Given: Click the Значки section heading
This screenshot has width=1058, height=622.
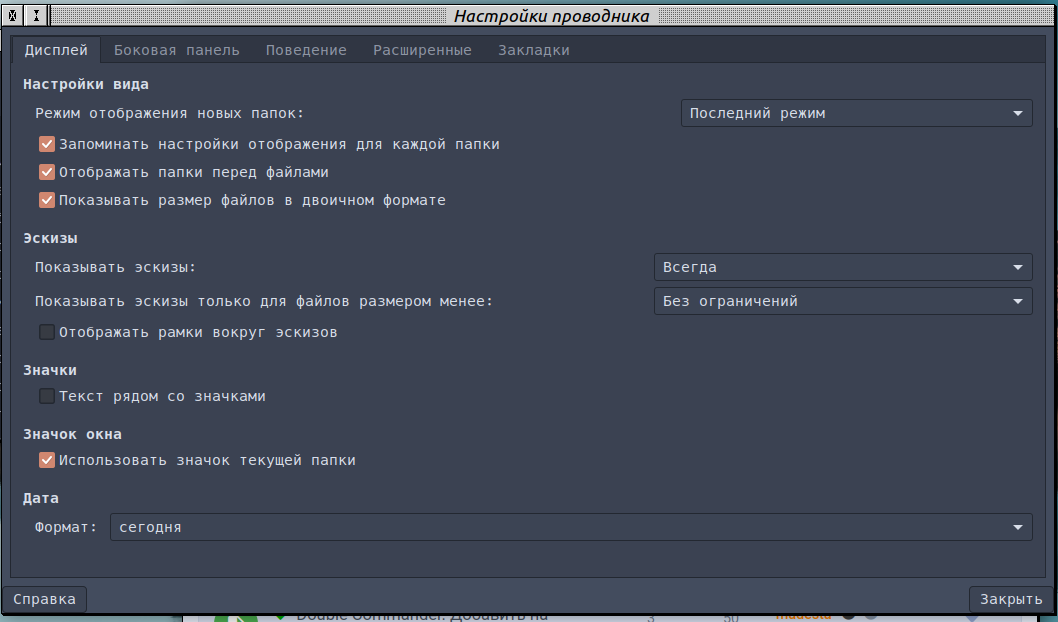Looking at the screenshot, I should click(50, 370).
